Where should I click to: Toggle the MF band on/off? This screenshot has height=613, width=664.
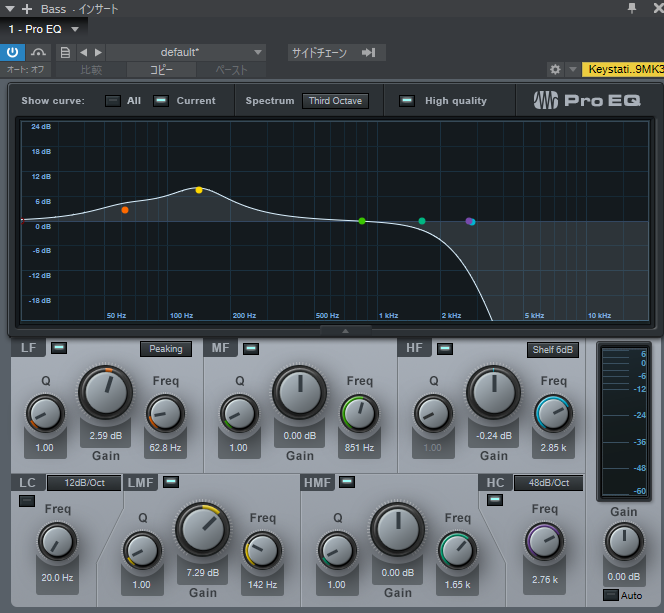[251, 349]
